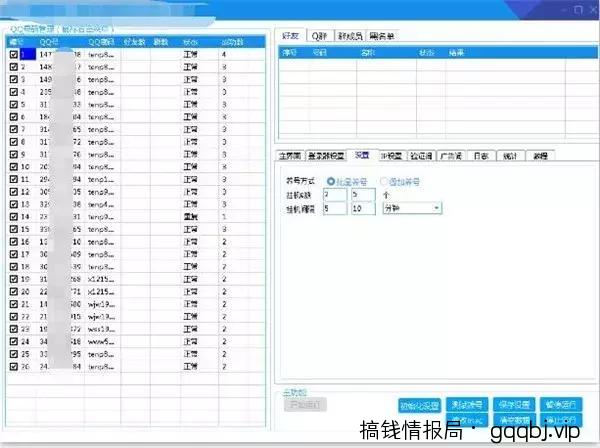Click the 初始化设置 button
600x448 pixels.
[x=420, y=405]
